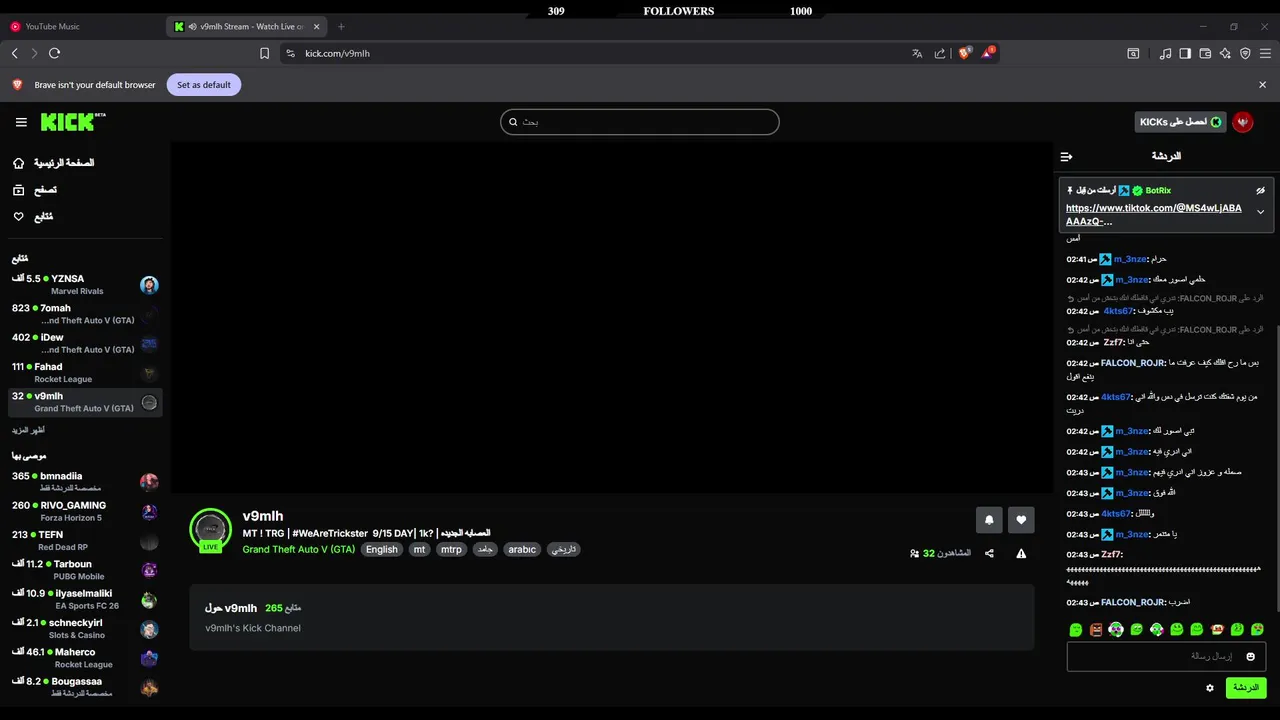Click the English tag
Image resolution: width=1280 pixels, height=720 pixels.
381,549
